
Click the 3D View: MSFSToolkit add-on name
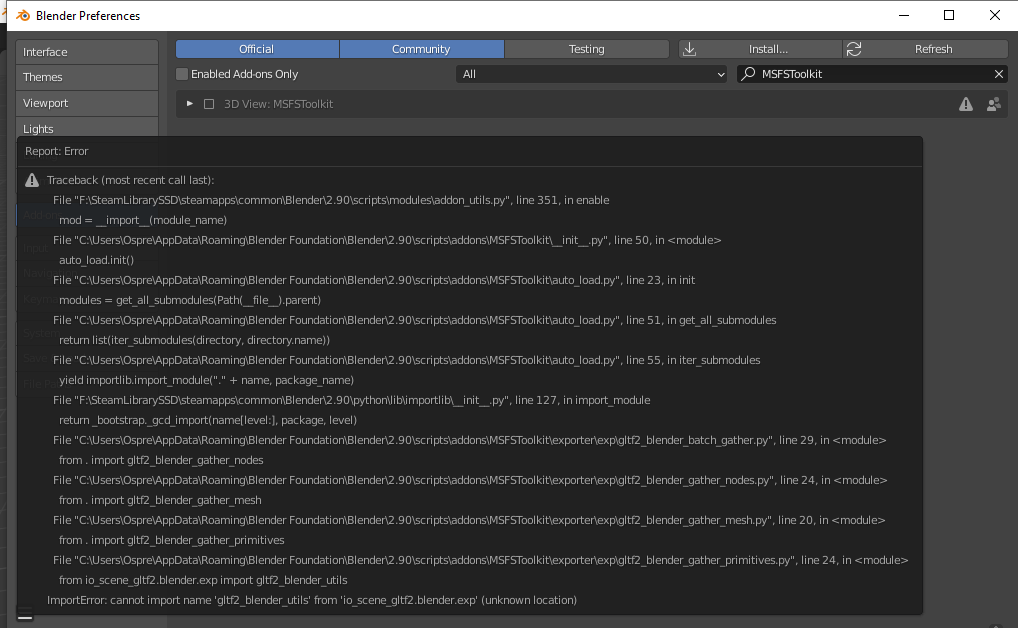click(279, 104)
